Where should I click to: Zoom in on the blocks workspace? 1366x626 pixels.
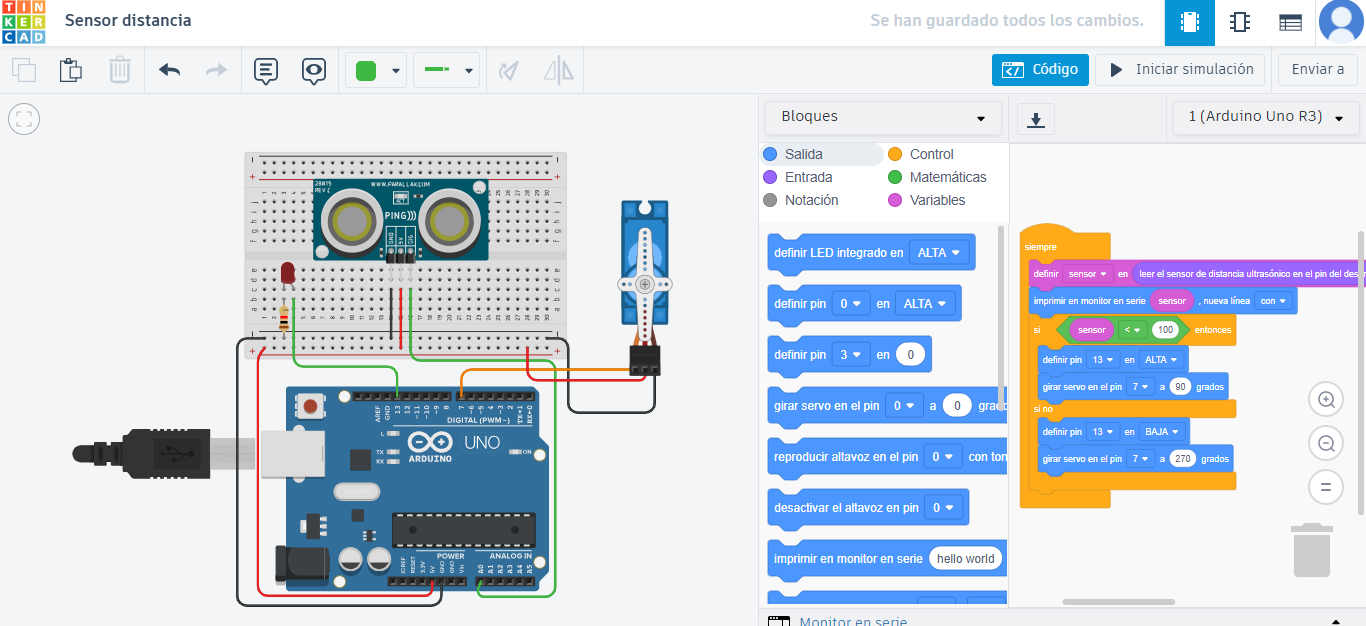coord(1326,400)
